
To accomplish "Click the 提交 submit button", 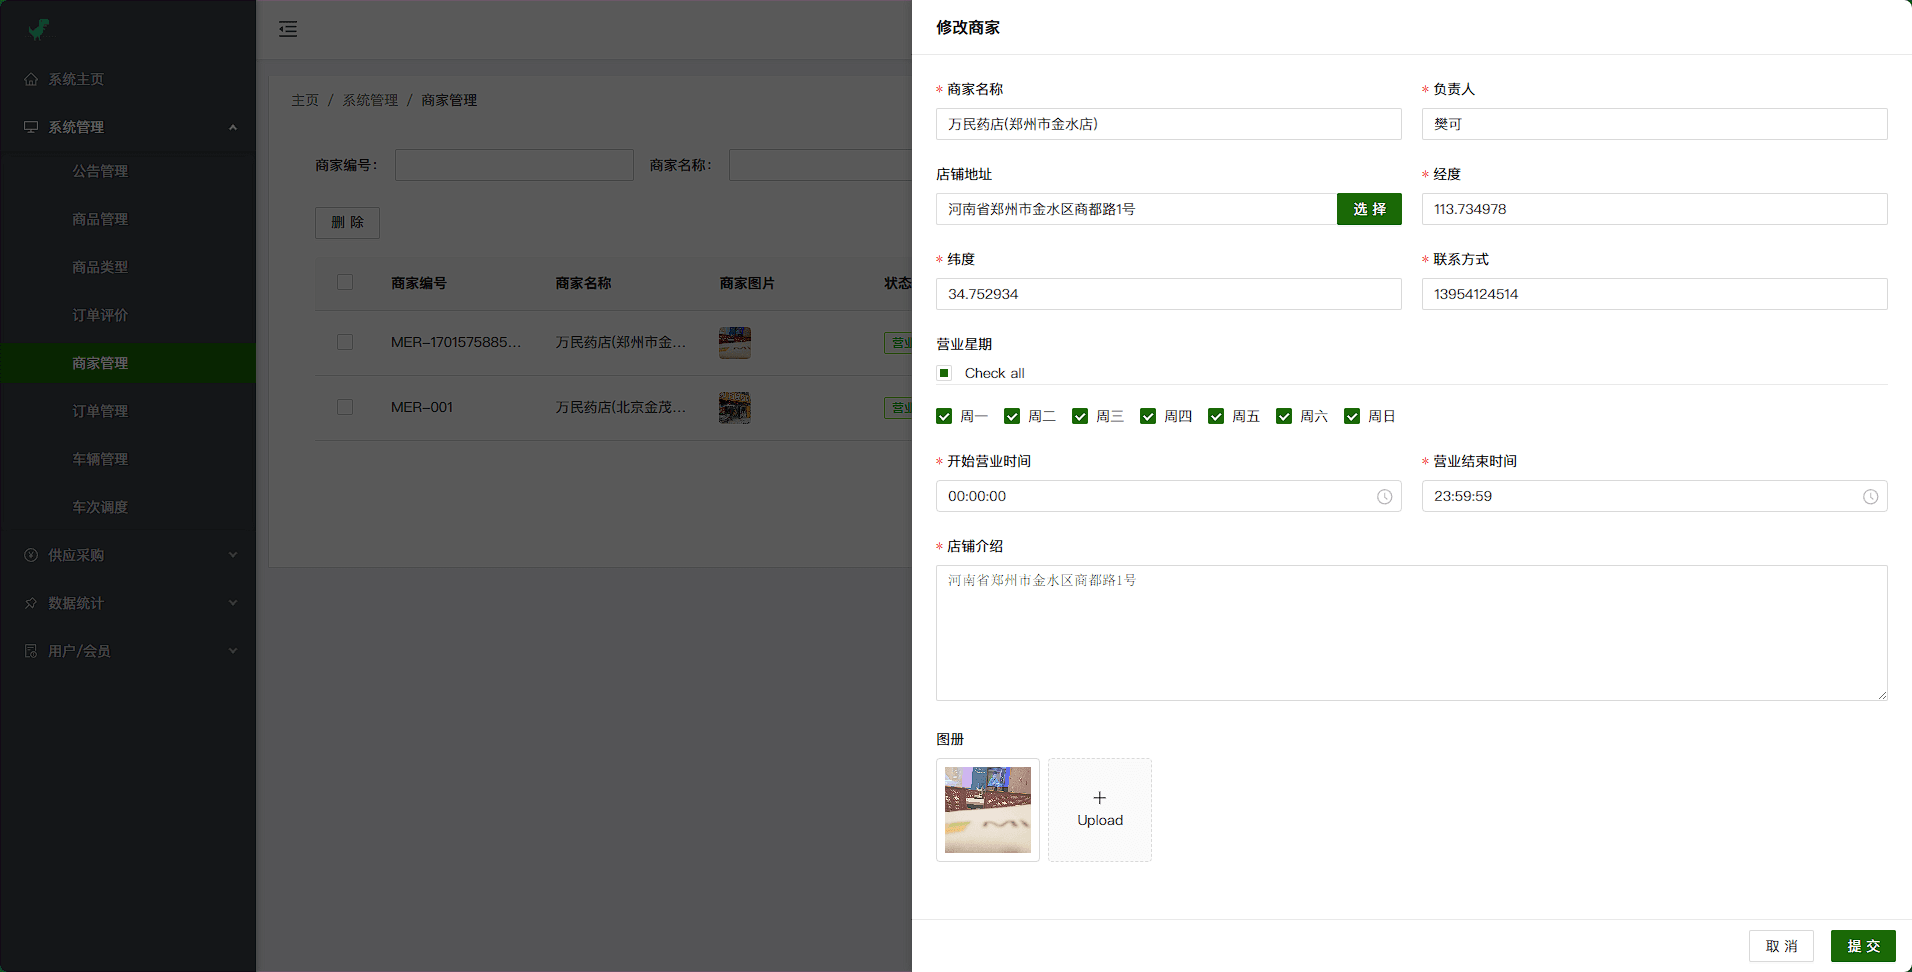I will click(1862, 946).
